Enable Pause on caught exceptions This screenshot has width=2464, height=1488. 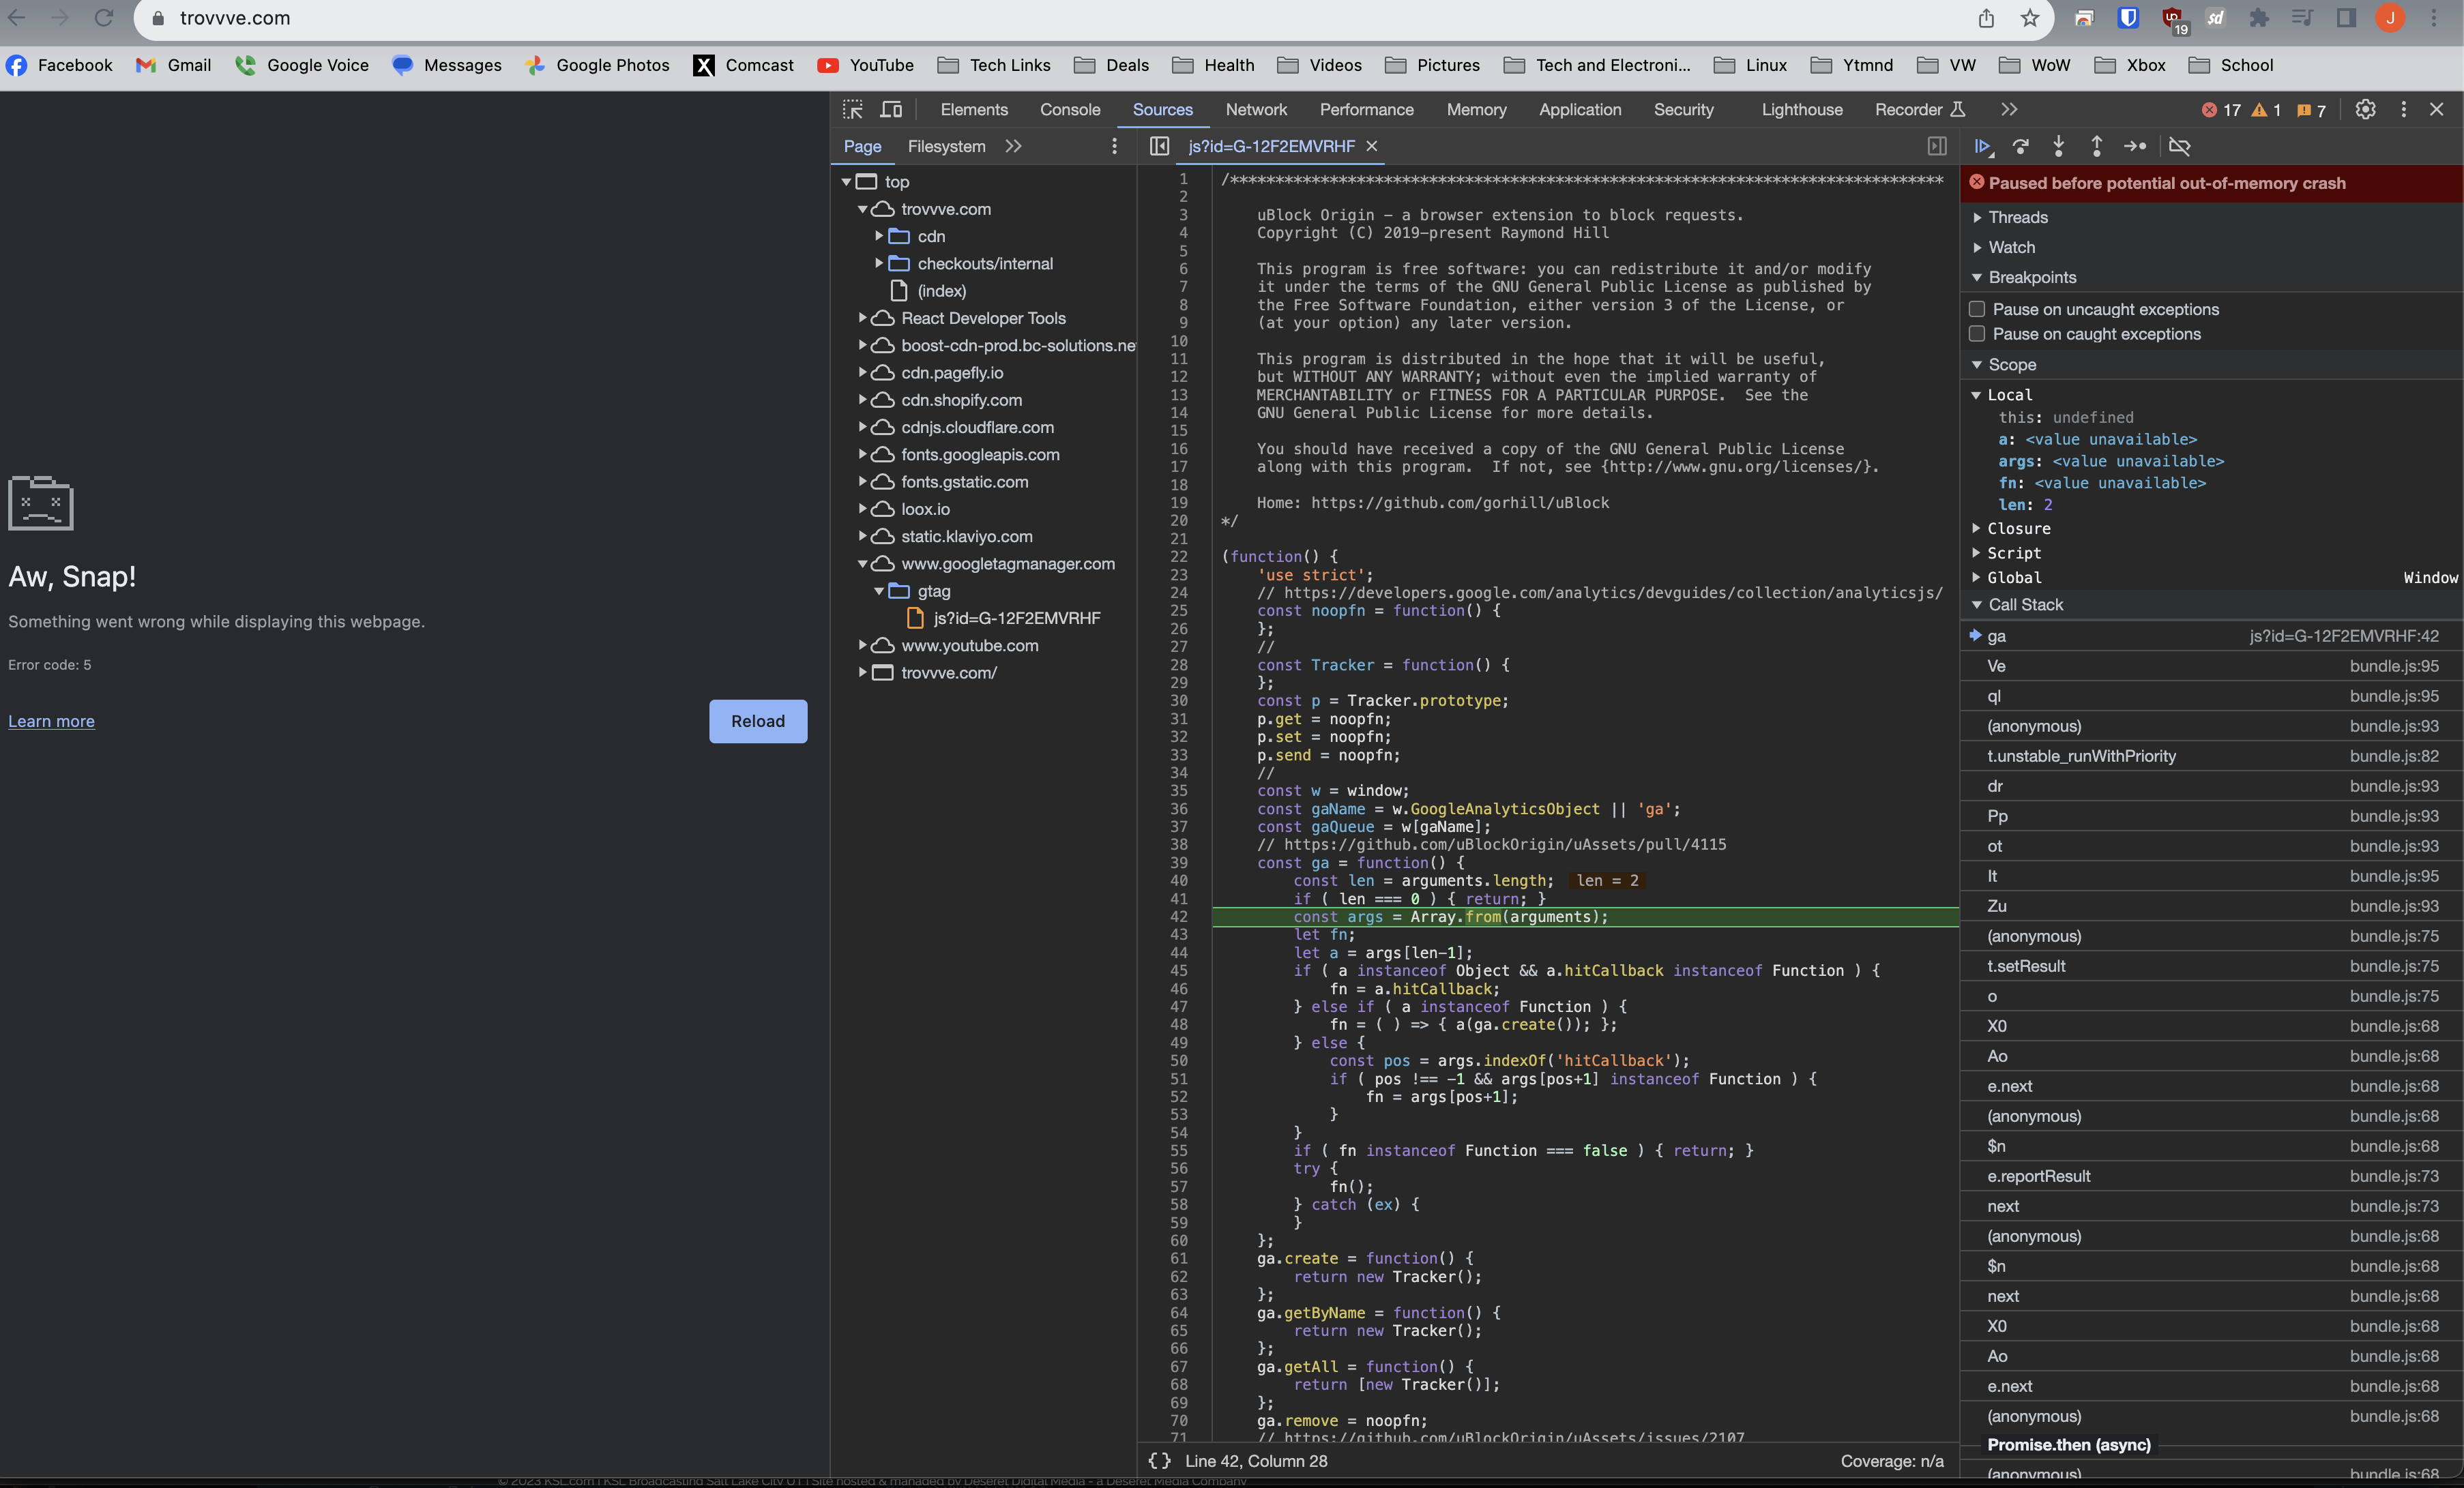1977,333
